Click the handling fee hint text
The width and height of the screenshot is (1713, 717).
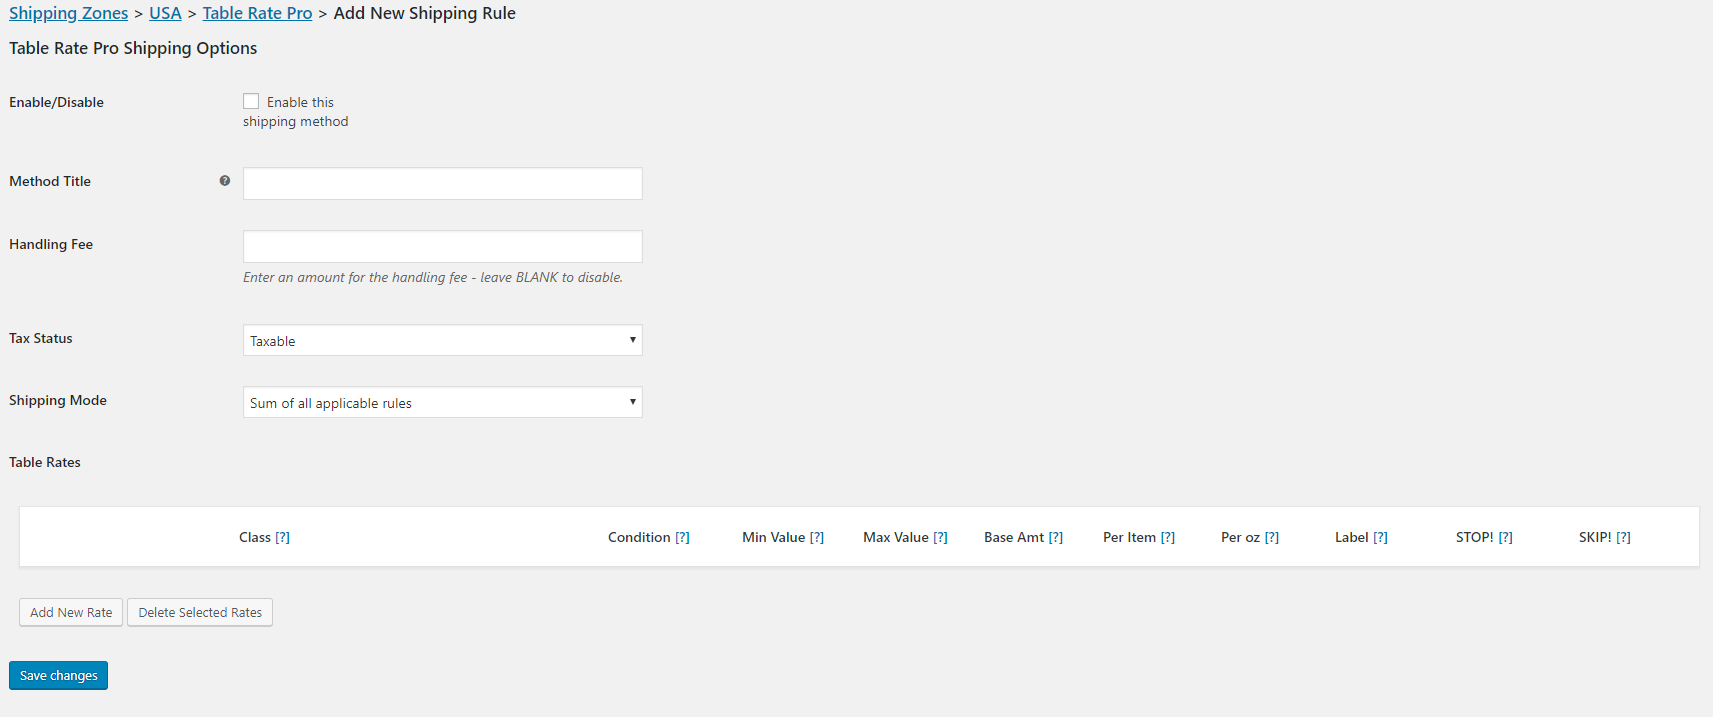click(433, 277)
